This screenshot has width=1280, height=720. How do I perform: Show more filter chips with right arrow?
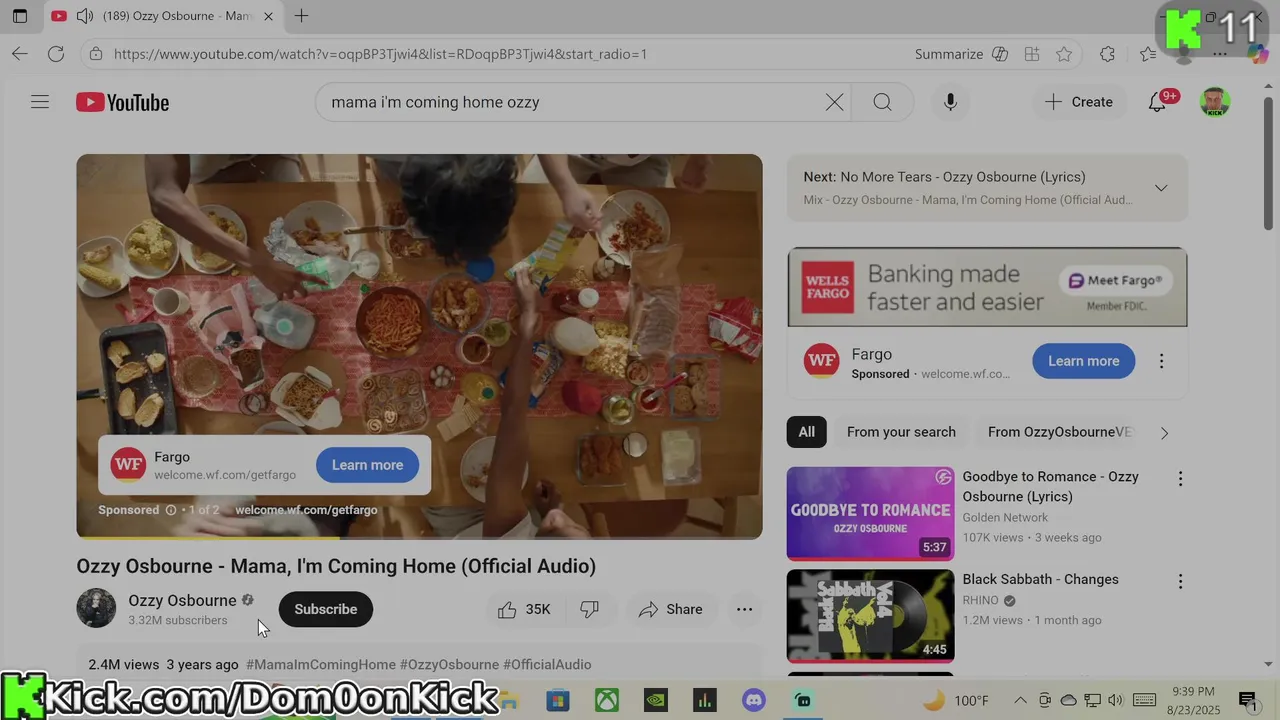[1164, 433]
